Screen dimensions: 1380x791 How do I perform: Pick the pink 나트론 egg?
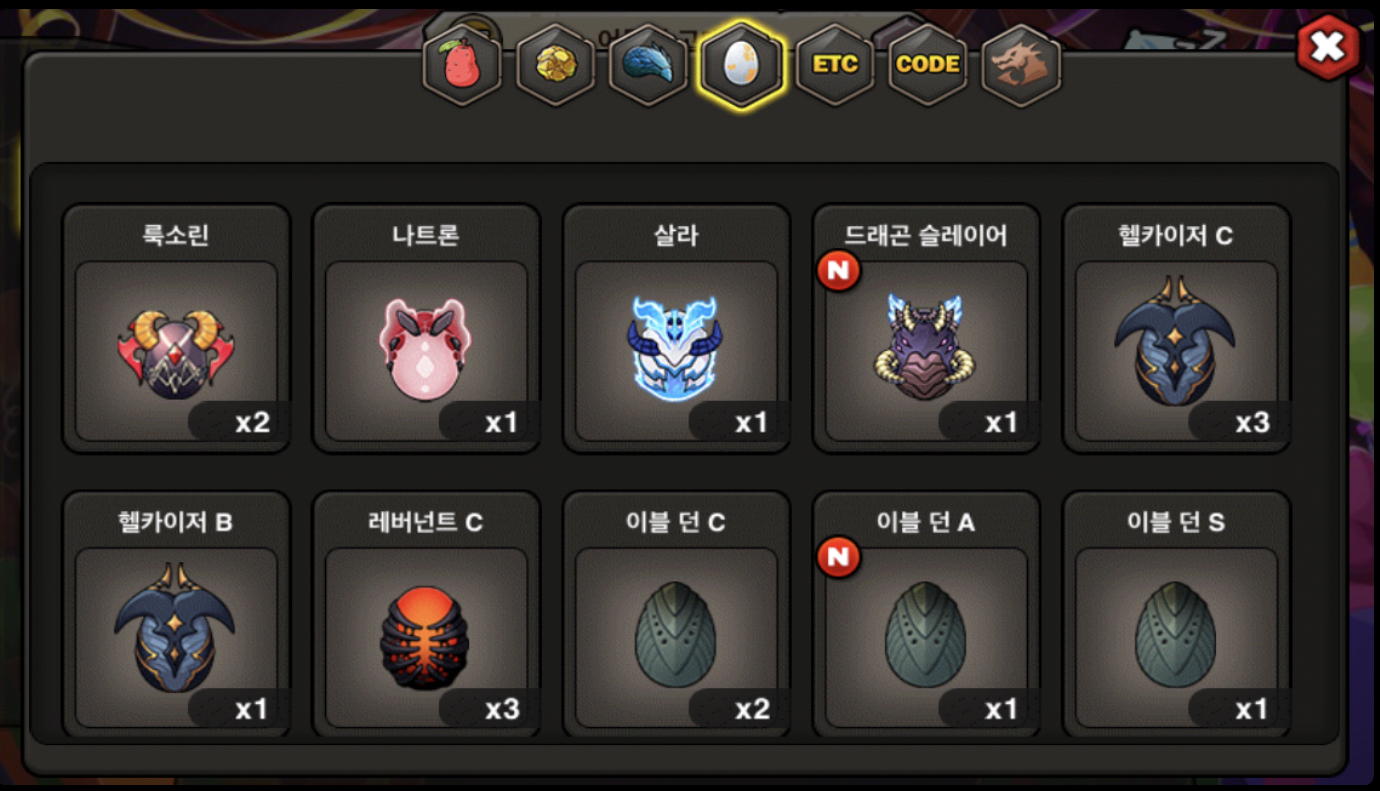click(x=427, y=329)
